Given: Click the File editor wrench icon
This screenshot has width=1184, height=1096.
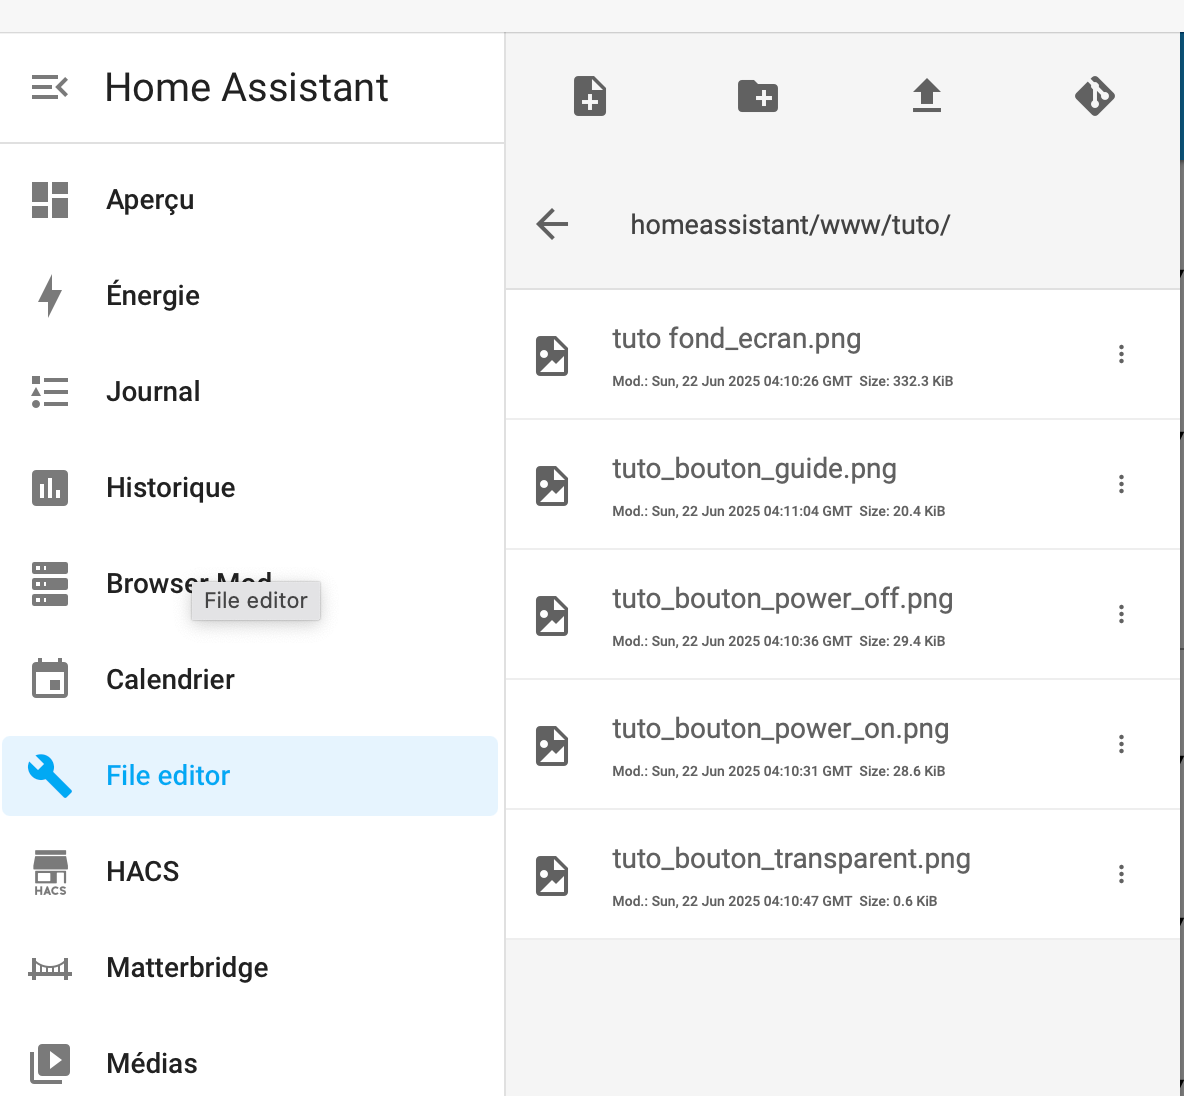Looking at the screenshot, I should click(50, 776).
